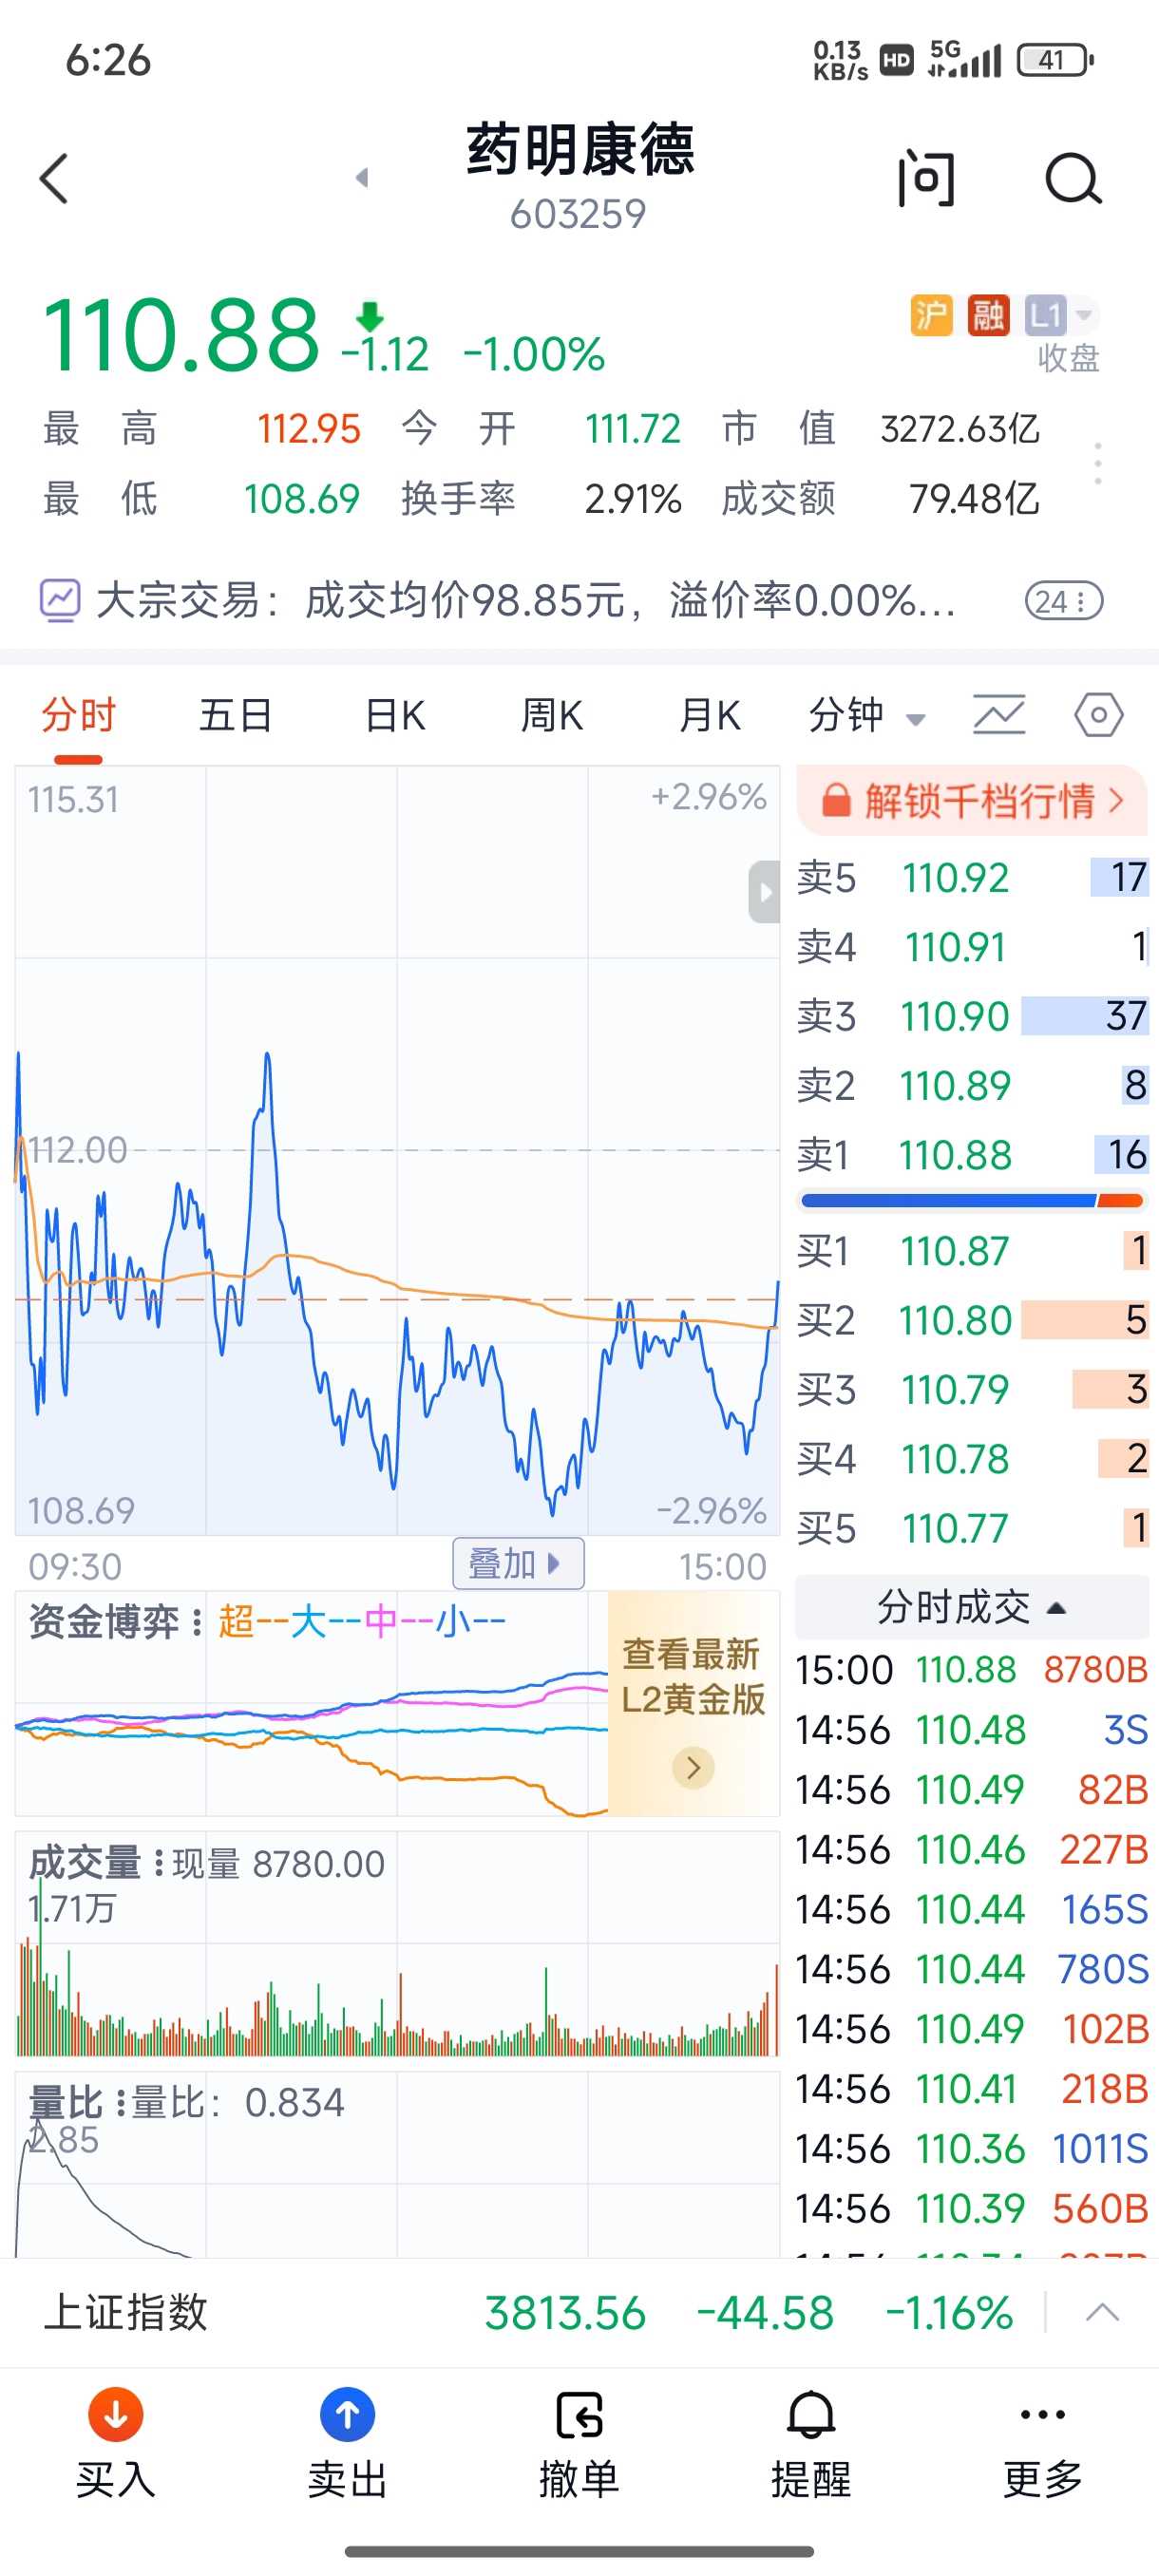1159x2576 pixels.
Task: Tap the 14:56 110.36 1011S trade
Action: [x=972, y=2149]
